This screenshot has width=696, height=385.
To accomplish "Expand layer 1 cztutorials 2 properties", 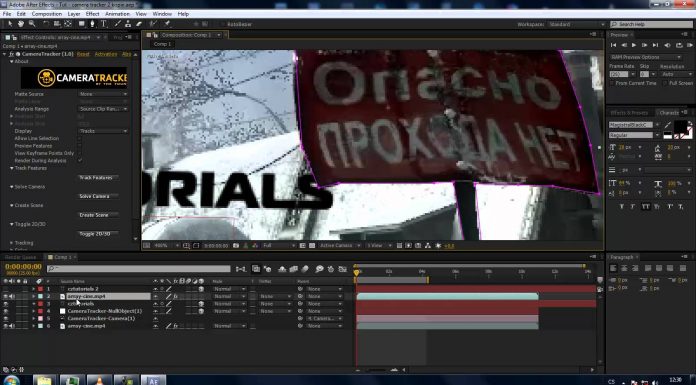I will click(33, 289).
